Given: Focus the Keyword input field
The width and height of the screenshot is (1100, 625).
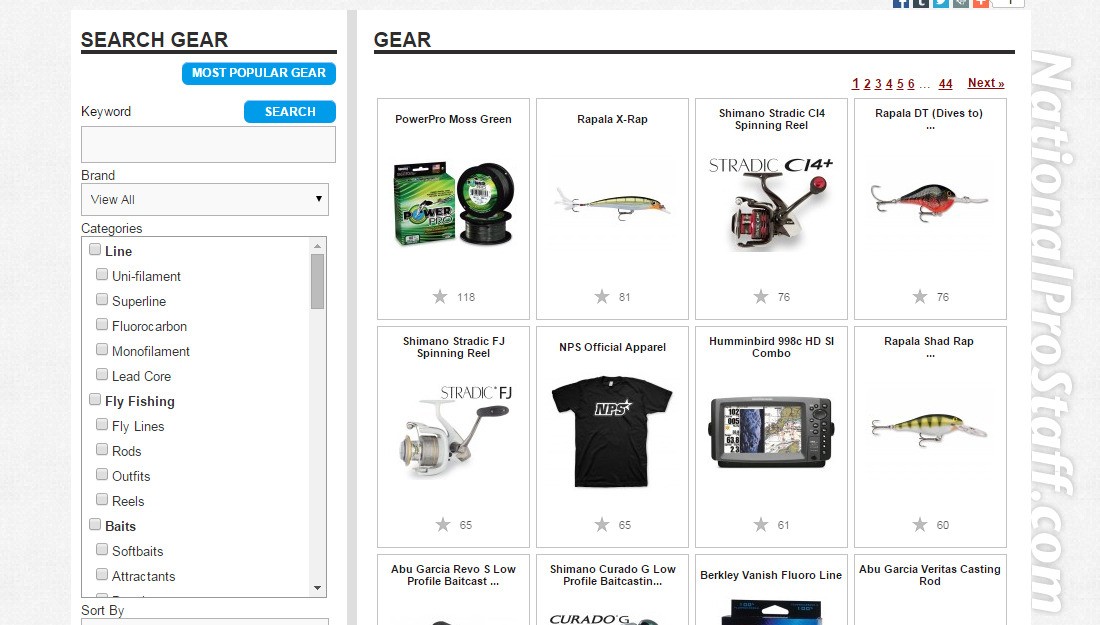Looking at the screenshot, I should pyautogui.click(x=208, y=145).
